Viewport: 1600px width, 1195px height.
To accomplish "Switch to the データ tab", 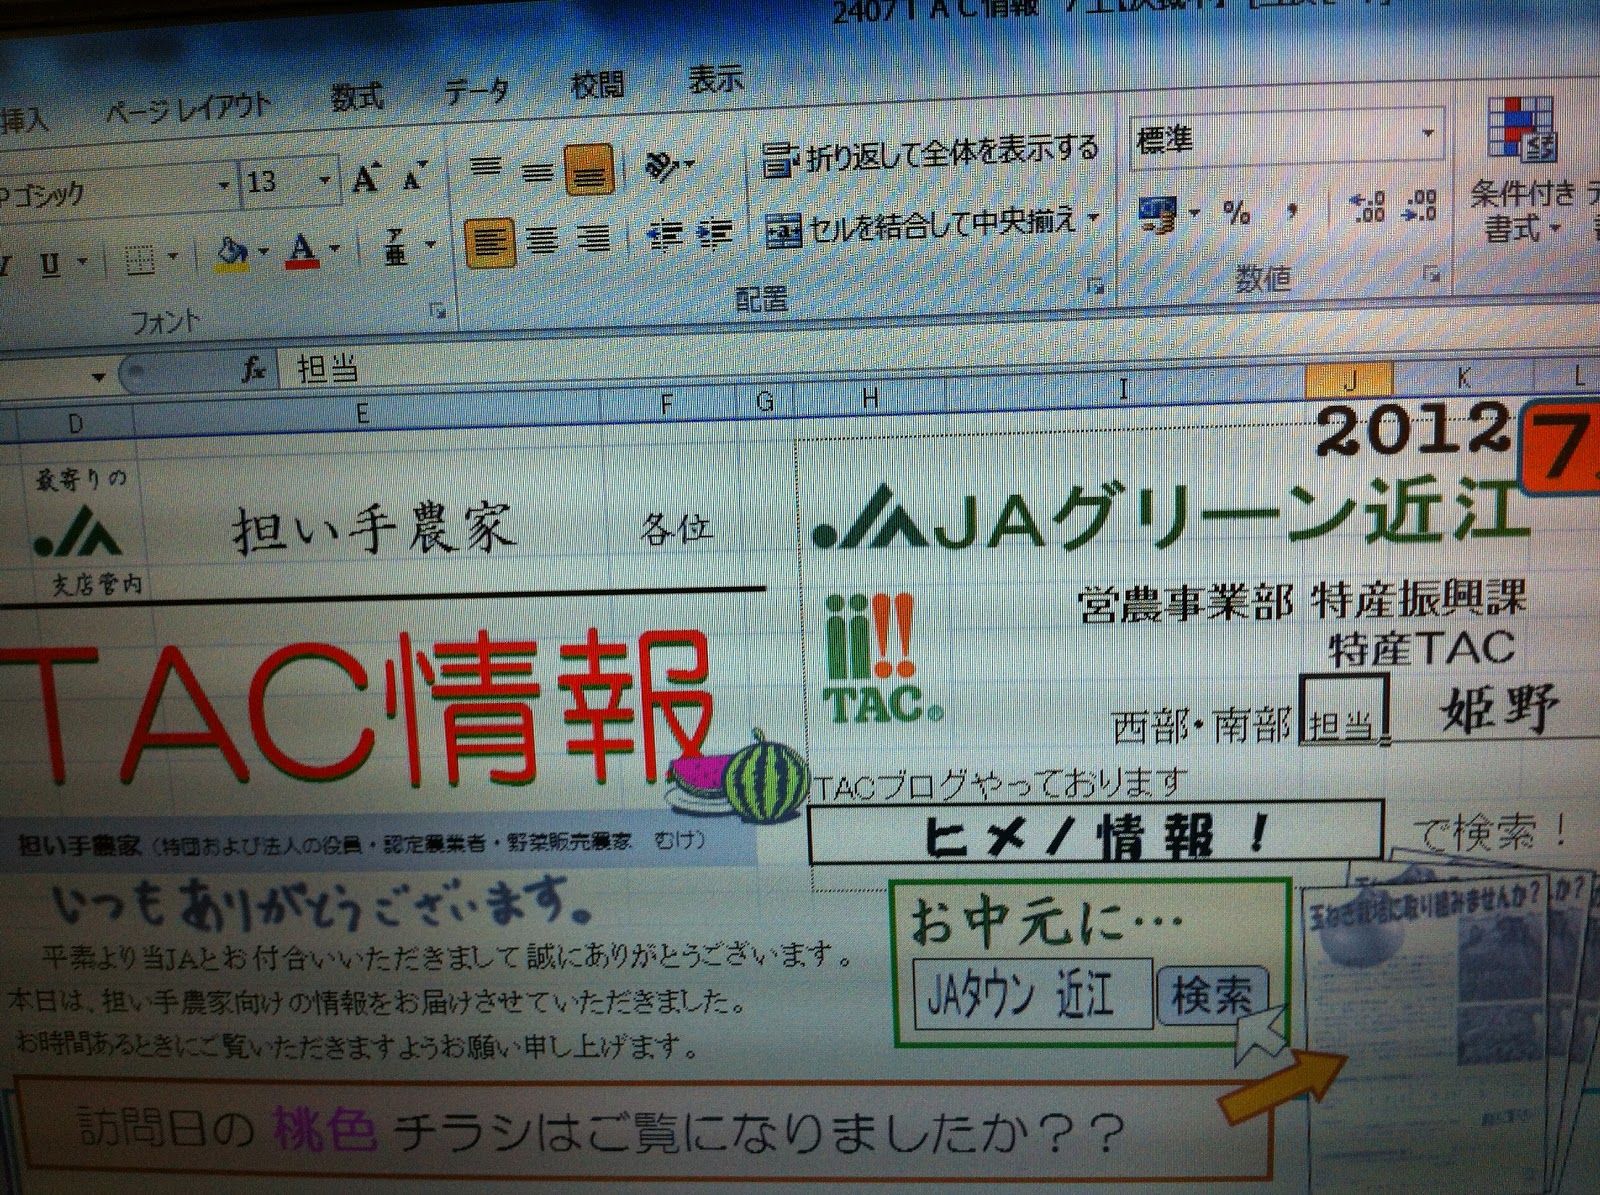I will click(x=476, y=92).
